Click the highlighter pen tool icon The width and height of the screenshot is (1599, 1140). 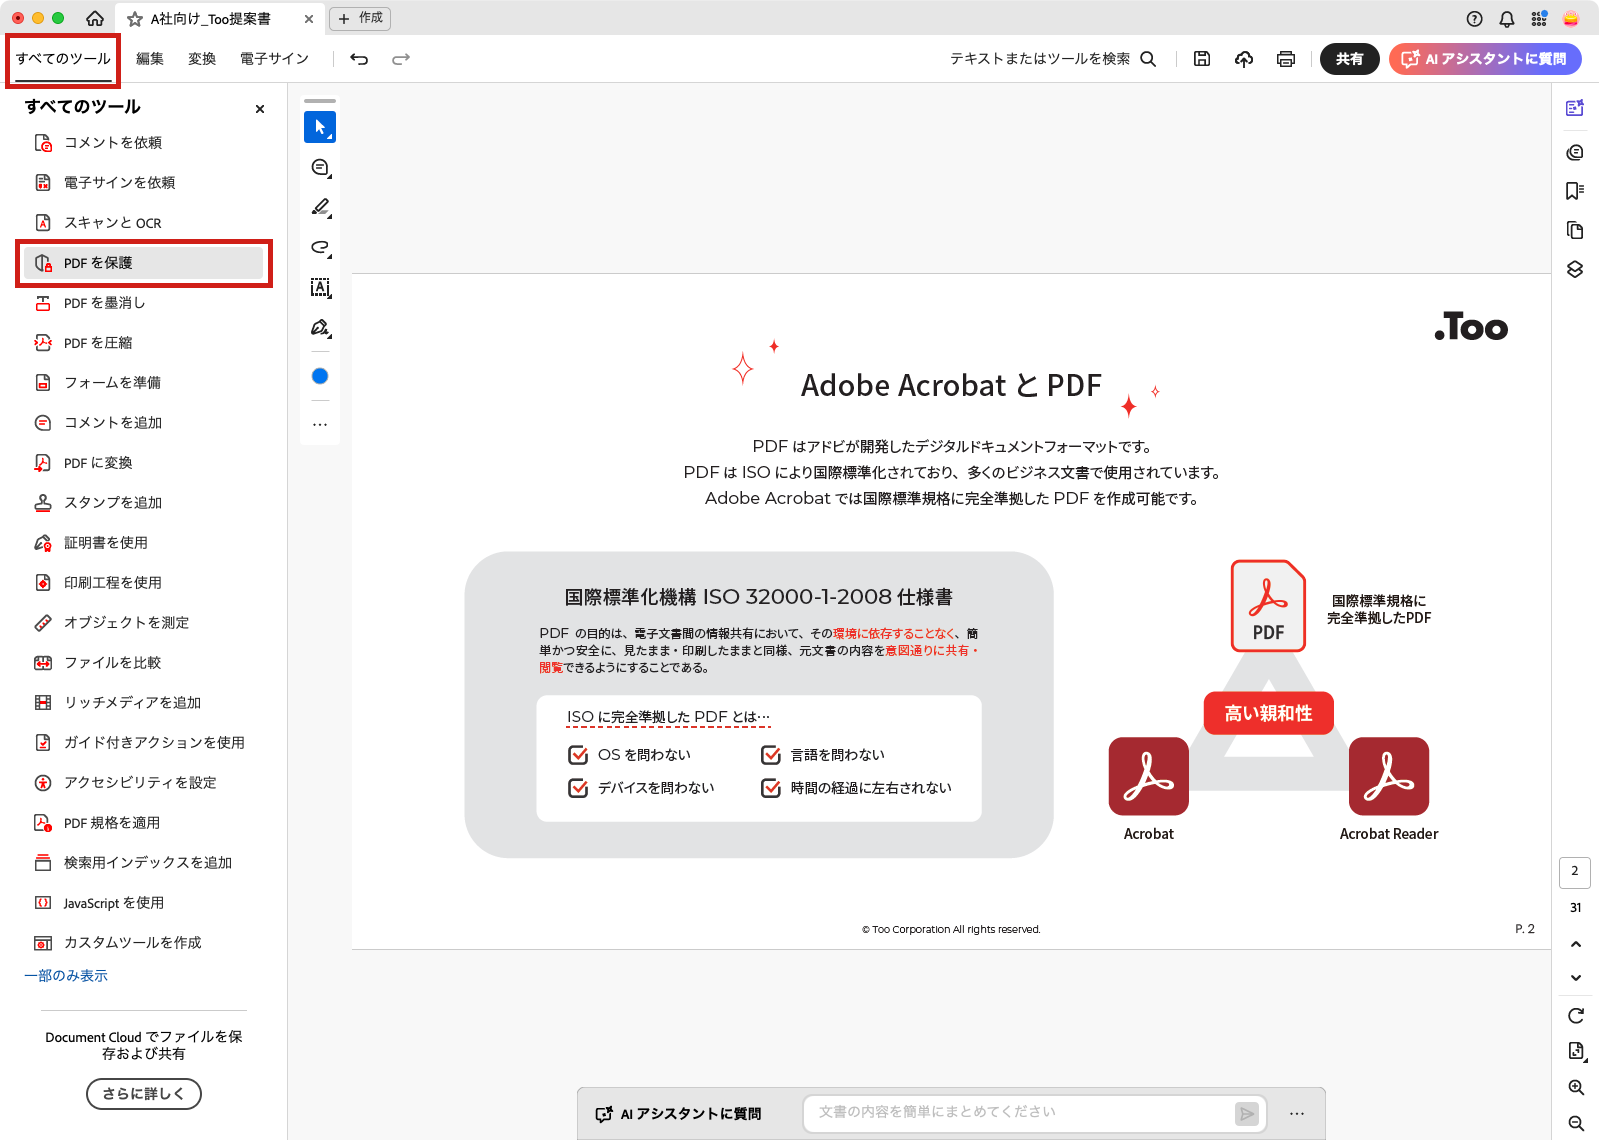[320, 207]
